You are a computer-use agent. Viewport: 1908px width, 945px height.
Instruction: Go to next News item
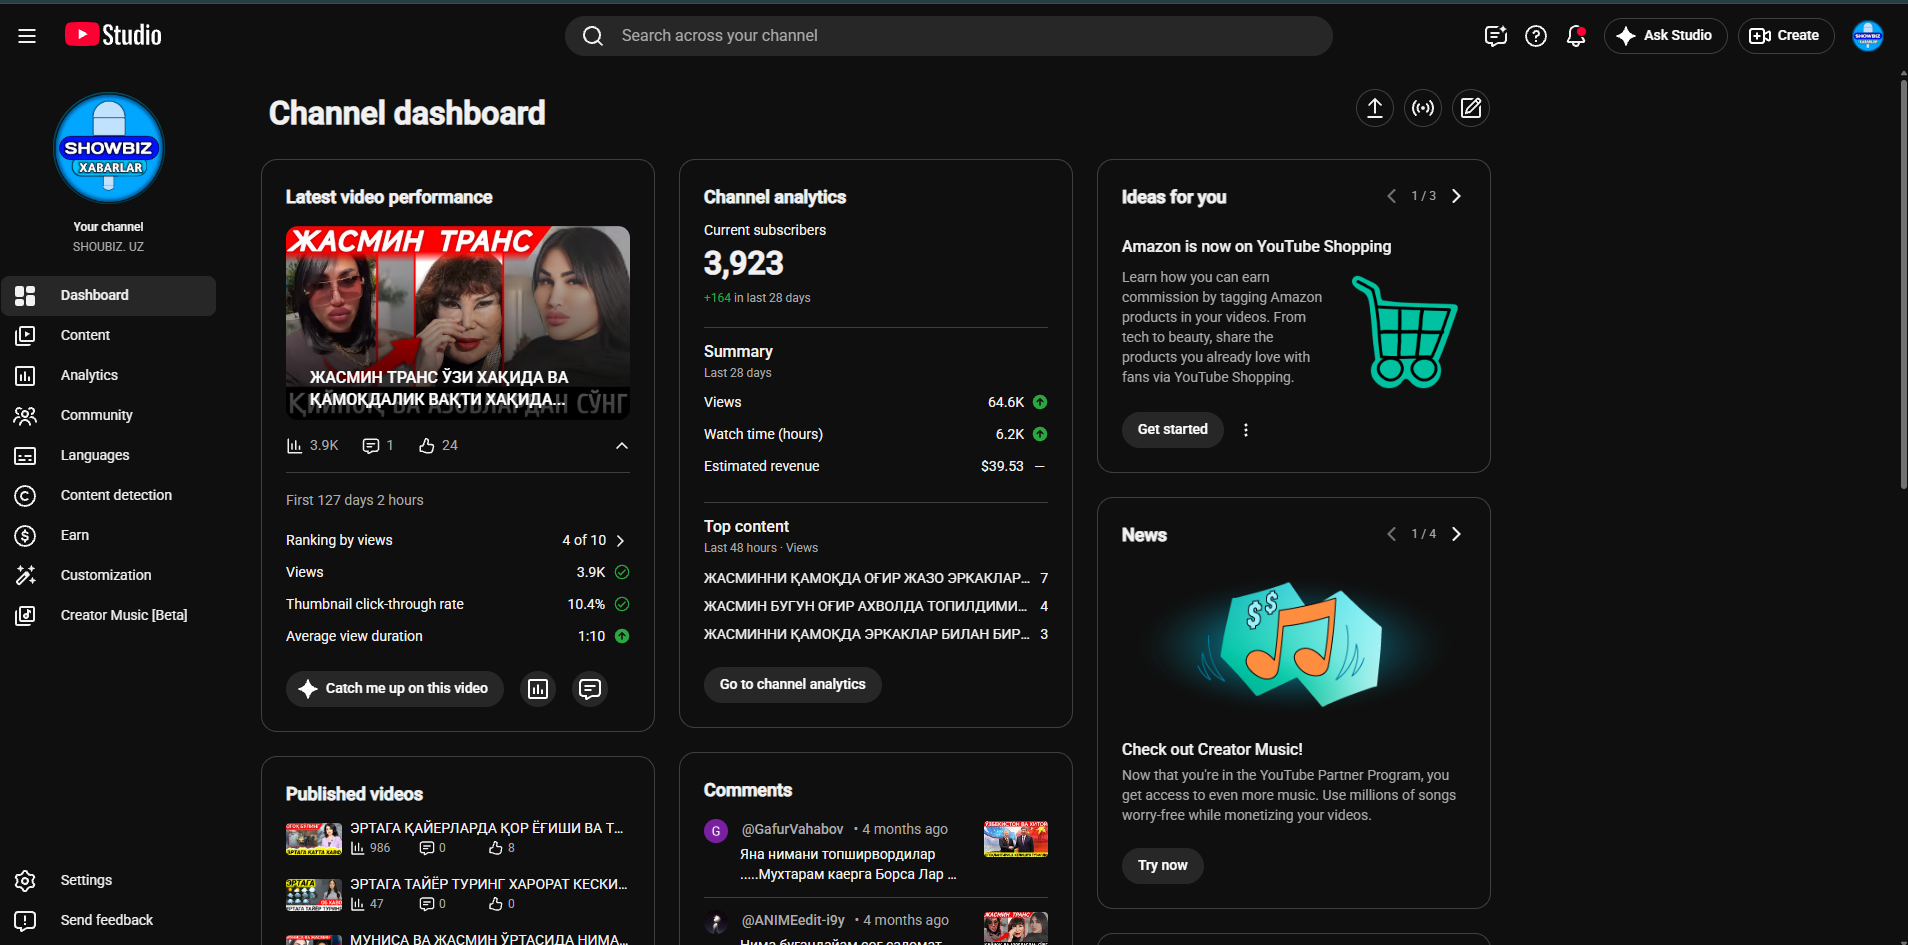1456,534
